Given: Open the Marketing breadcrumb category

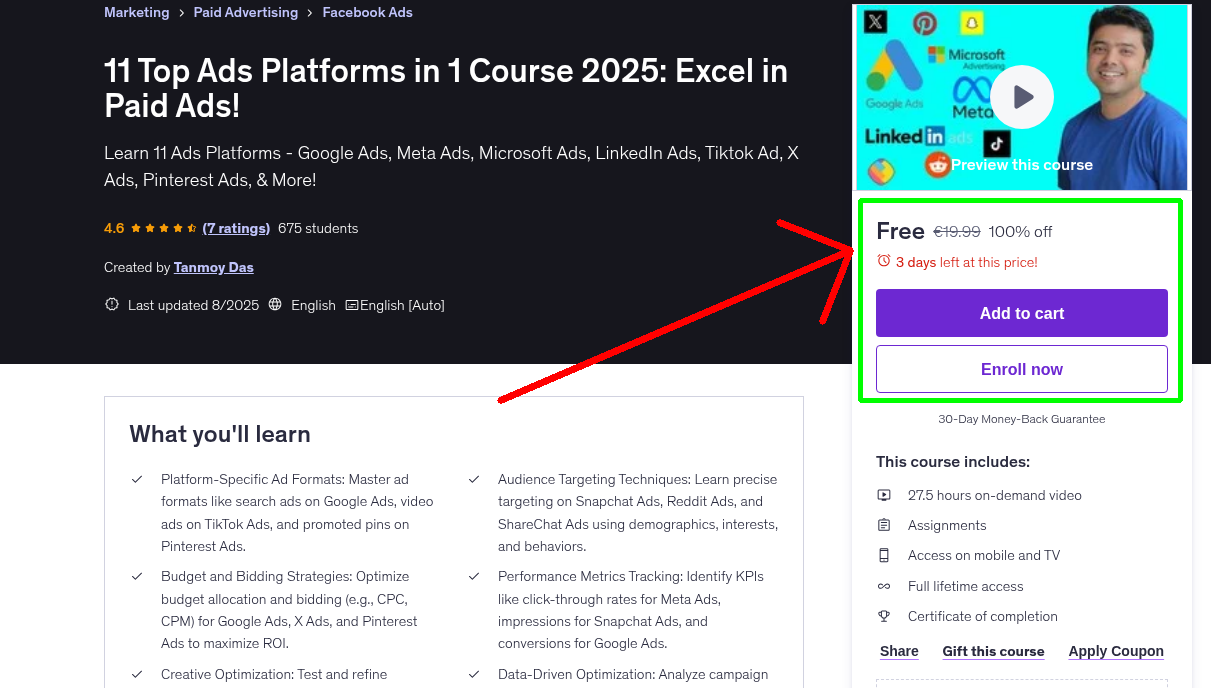Looking at the screenshot, I should [x=136, y=12].
